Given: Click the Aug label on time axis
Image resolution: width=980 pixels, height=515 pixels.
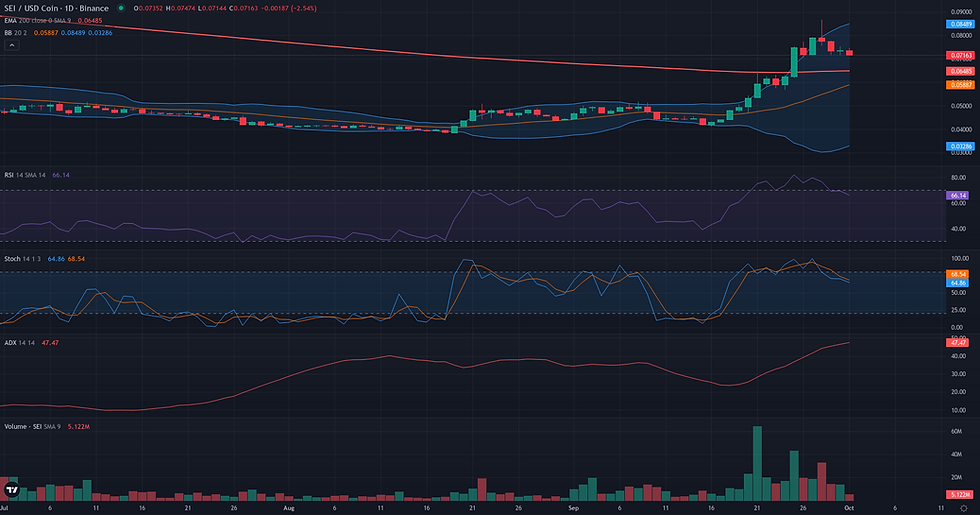Looking at the screenshot, I should (288, 508).
